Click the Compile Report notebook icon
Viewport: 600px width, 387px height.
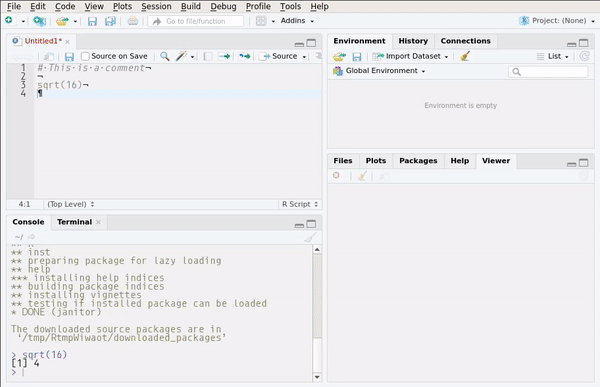coord(208,57)
